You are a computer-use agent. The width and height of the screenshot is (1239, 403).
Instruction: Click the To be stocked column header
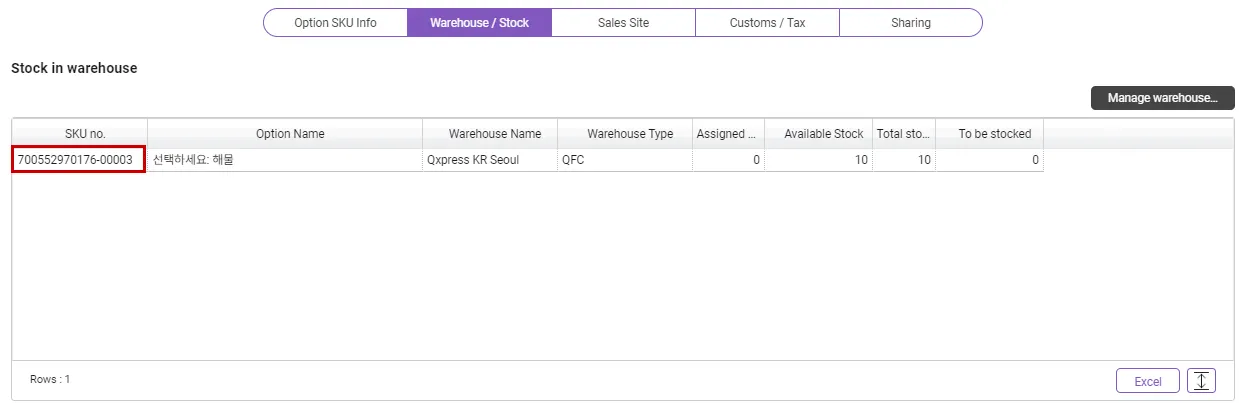point(994,134)
